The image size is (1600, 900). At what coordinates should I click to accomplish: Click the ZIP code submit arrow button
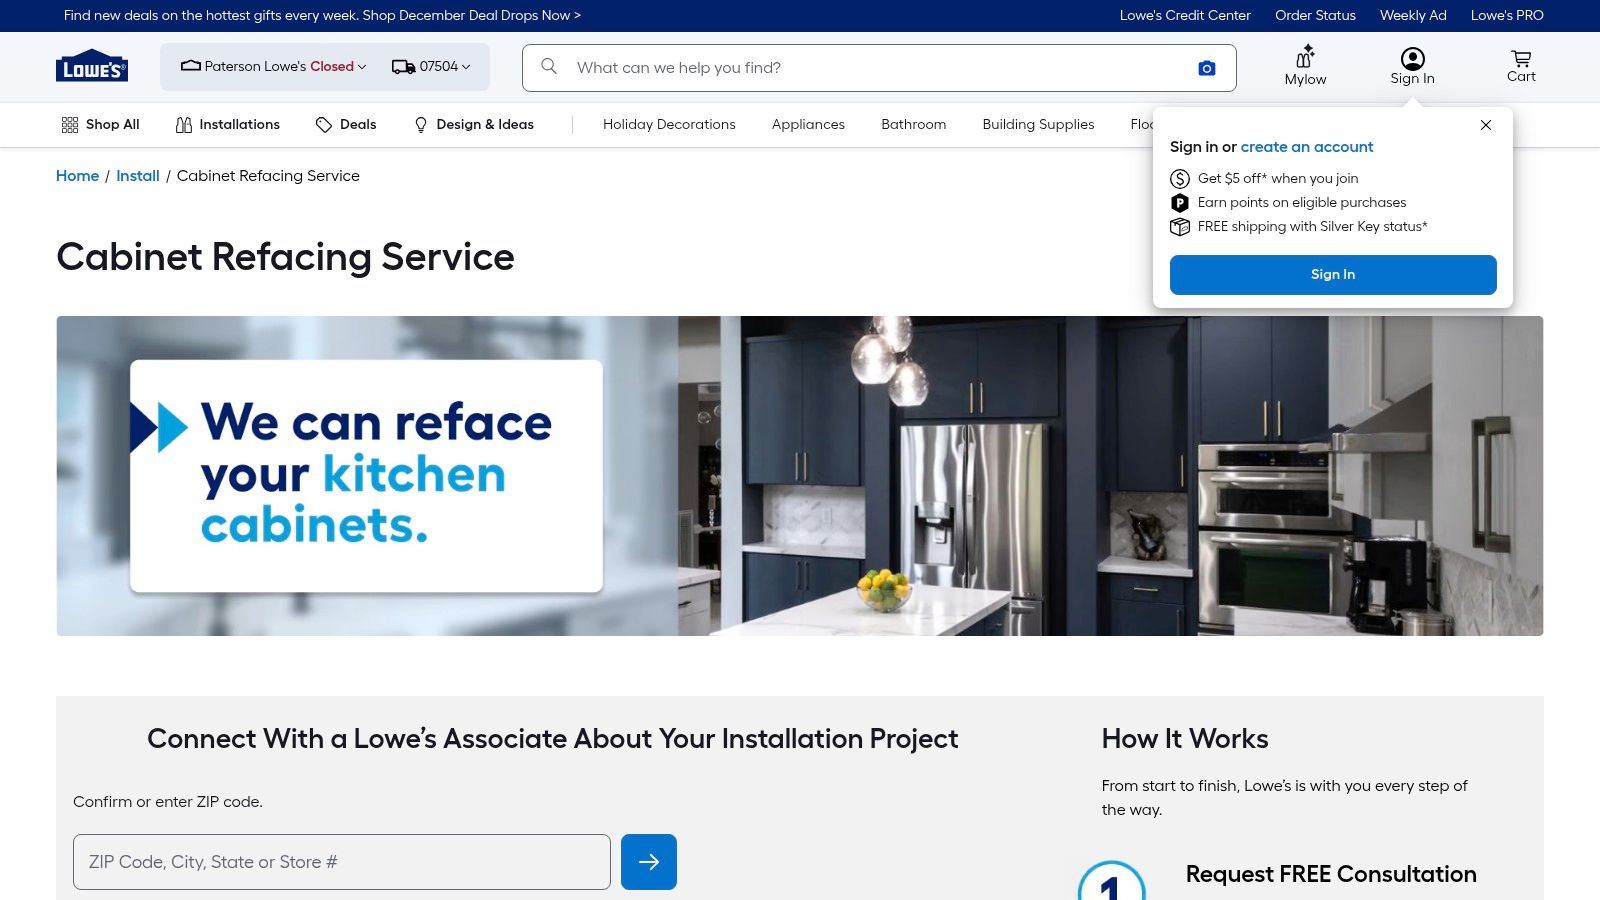click(x=649, y=861)
